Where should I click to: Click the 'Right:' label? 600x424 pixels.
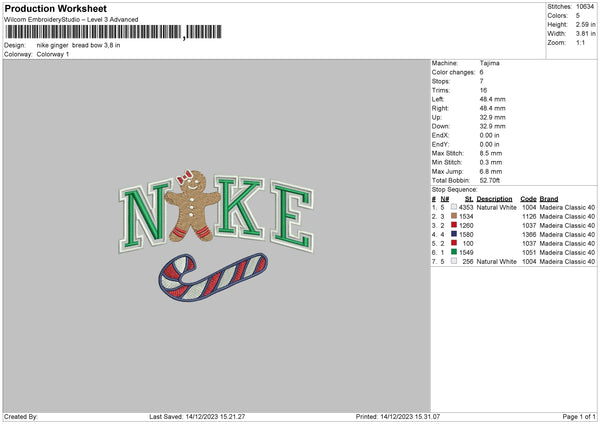[440, 108]
